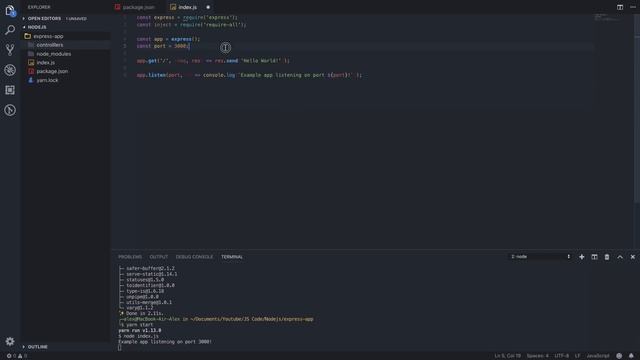Click the 'const app = express()' line
This screenshot has width=640, height=360.
click(168, 39)
